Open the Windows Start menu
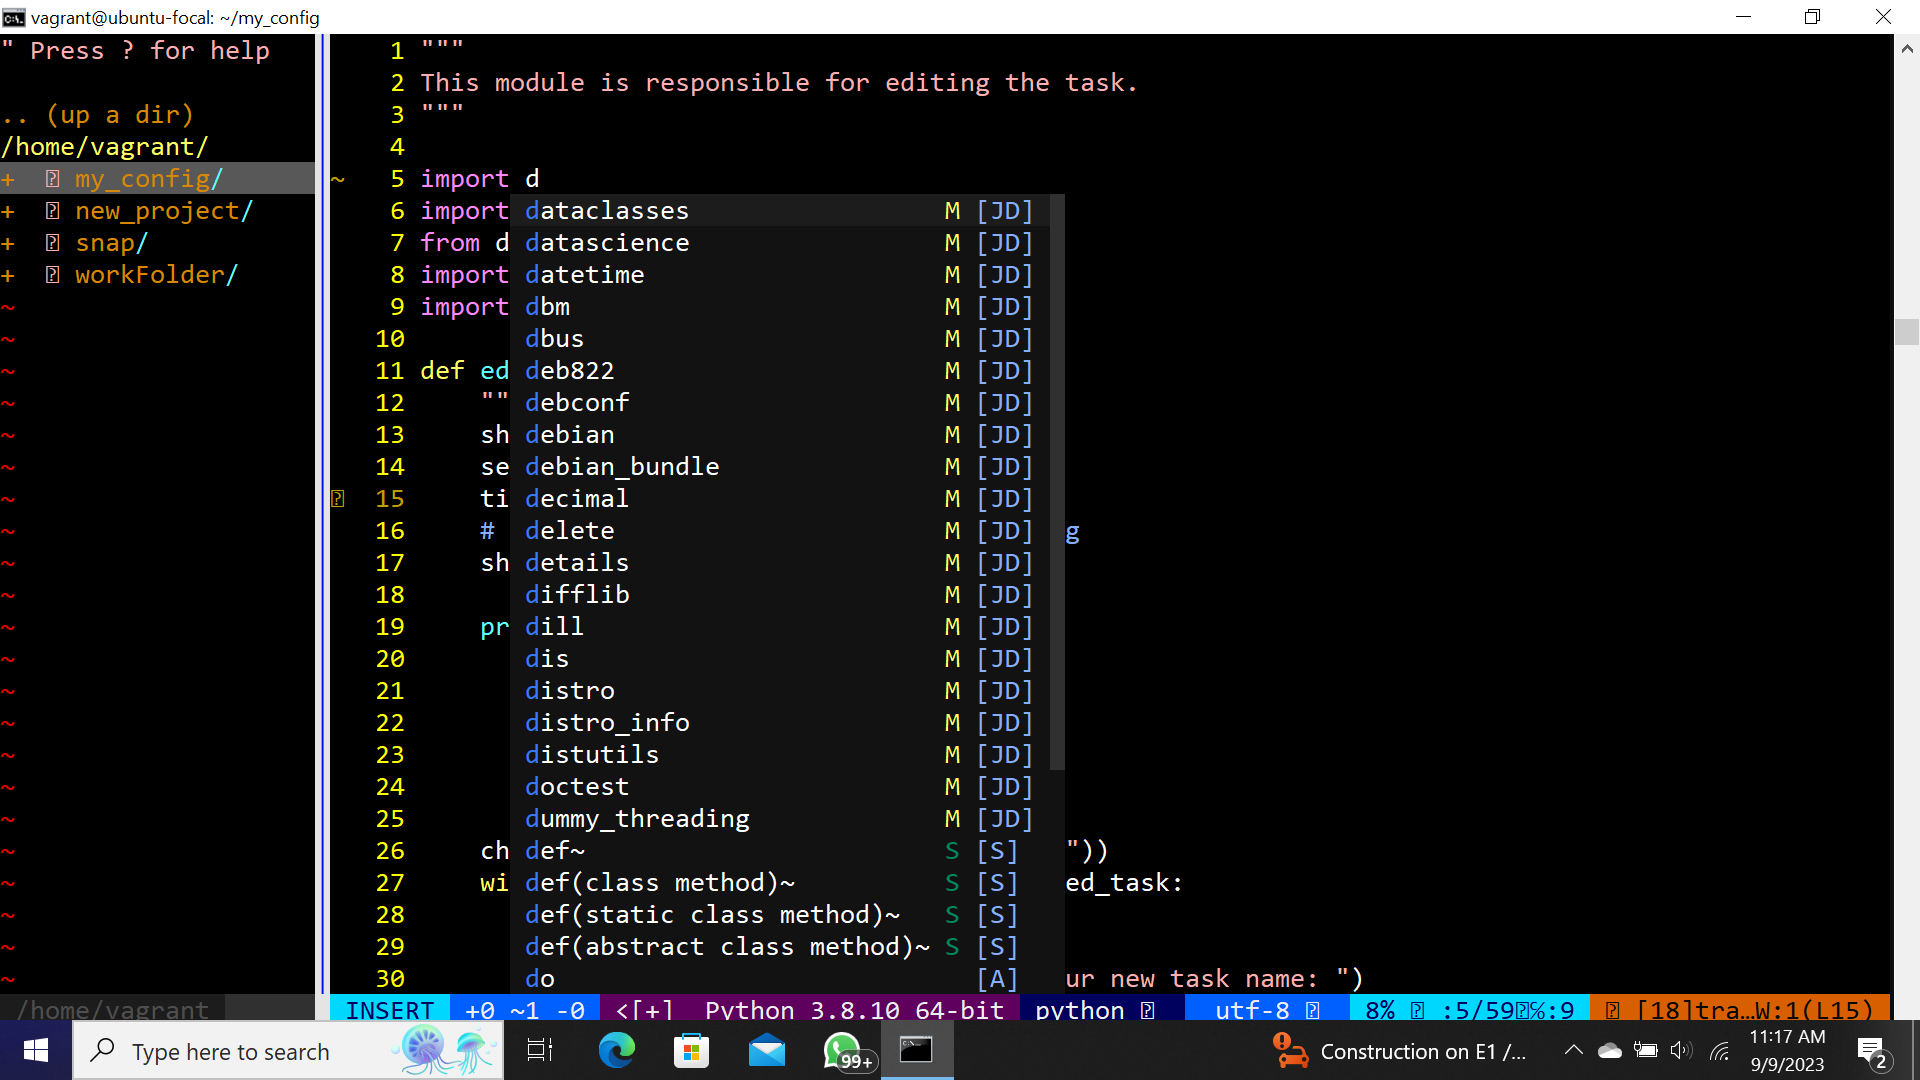 [x=36, y=1051]
